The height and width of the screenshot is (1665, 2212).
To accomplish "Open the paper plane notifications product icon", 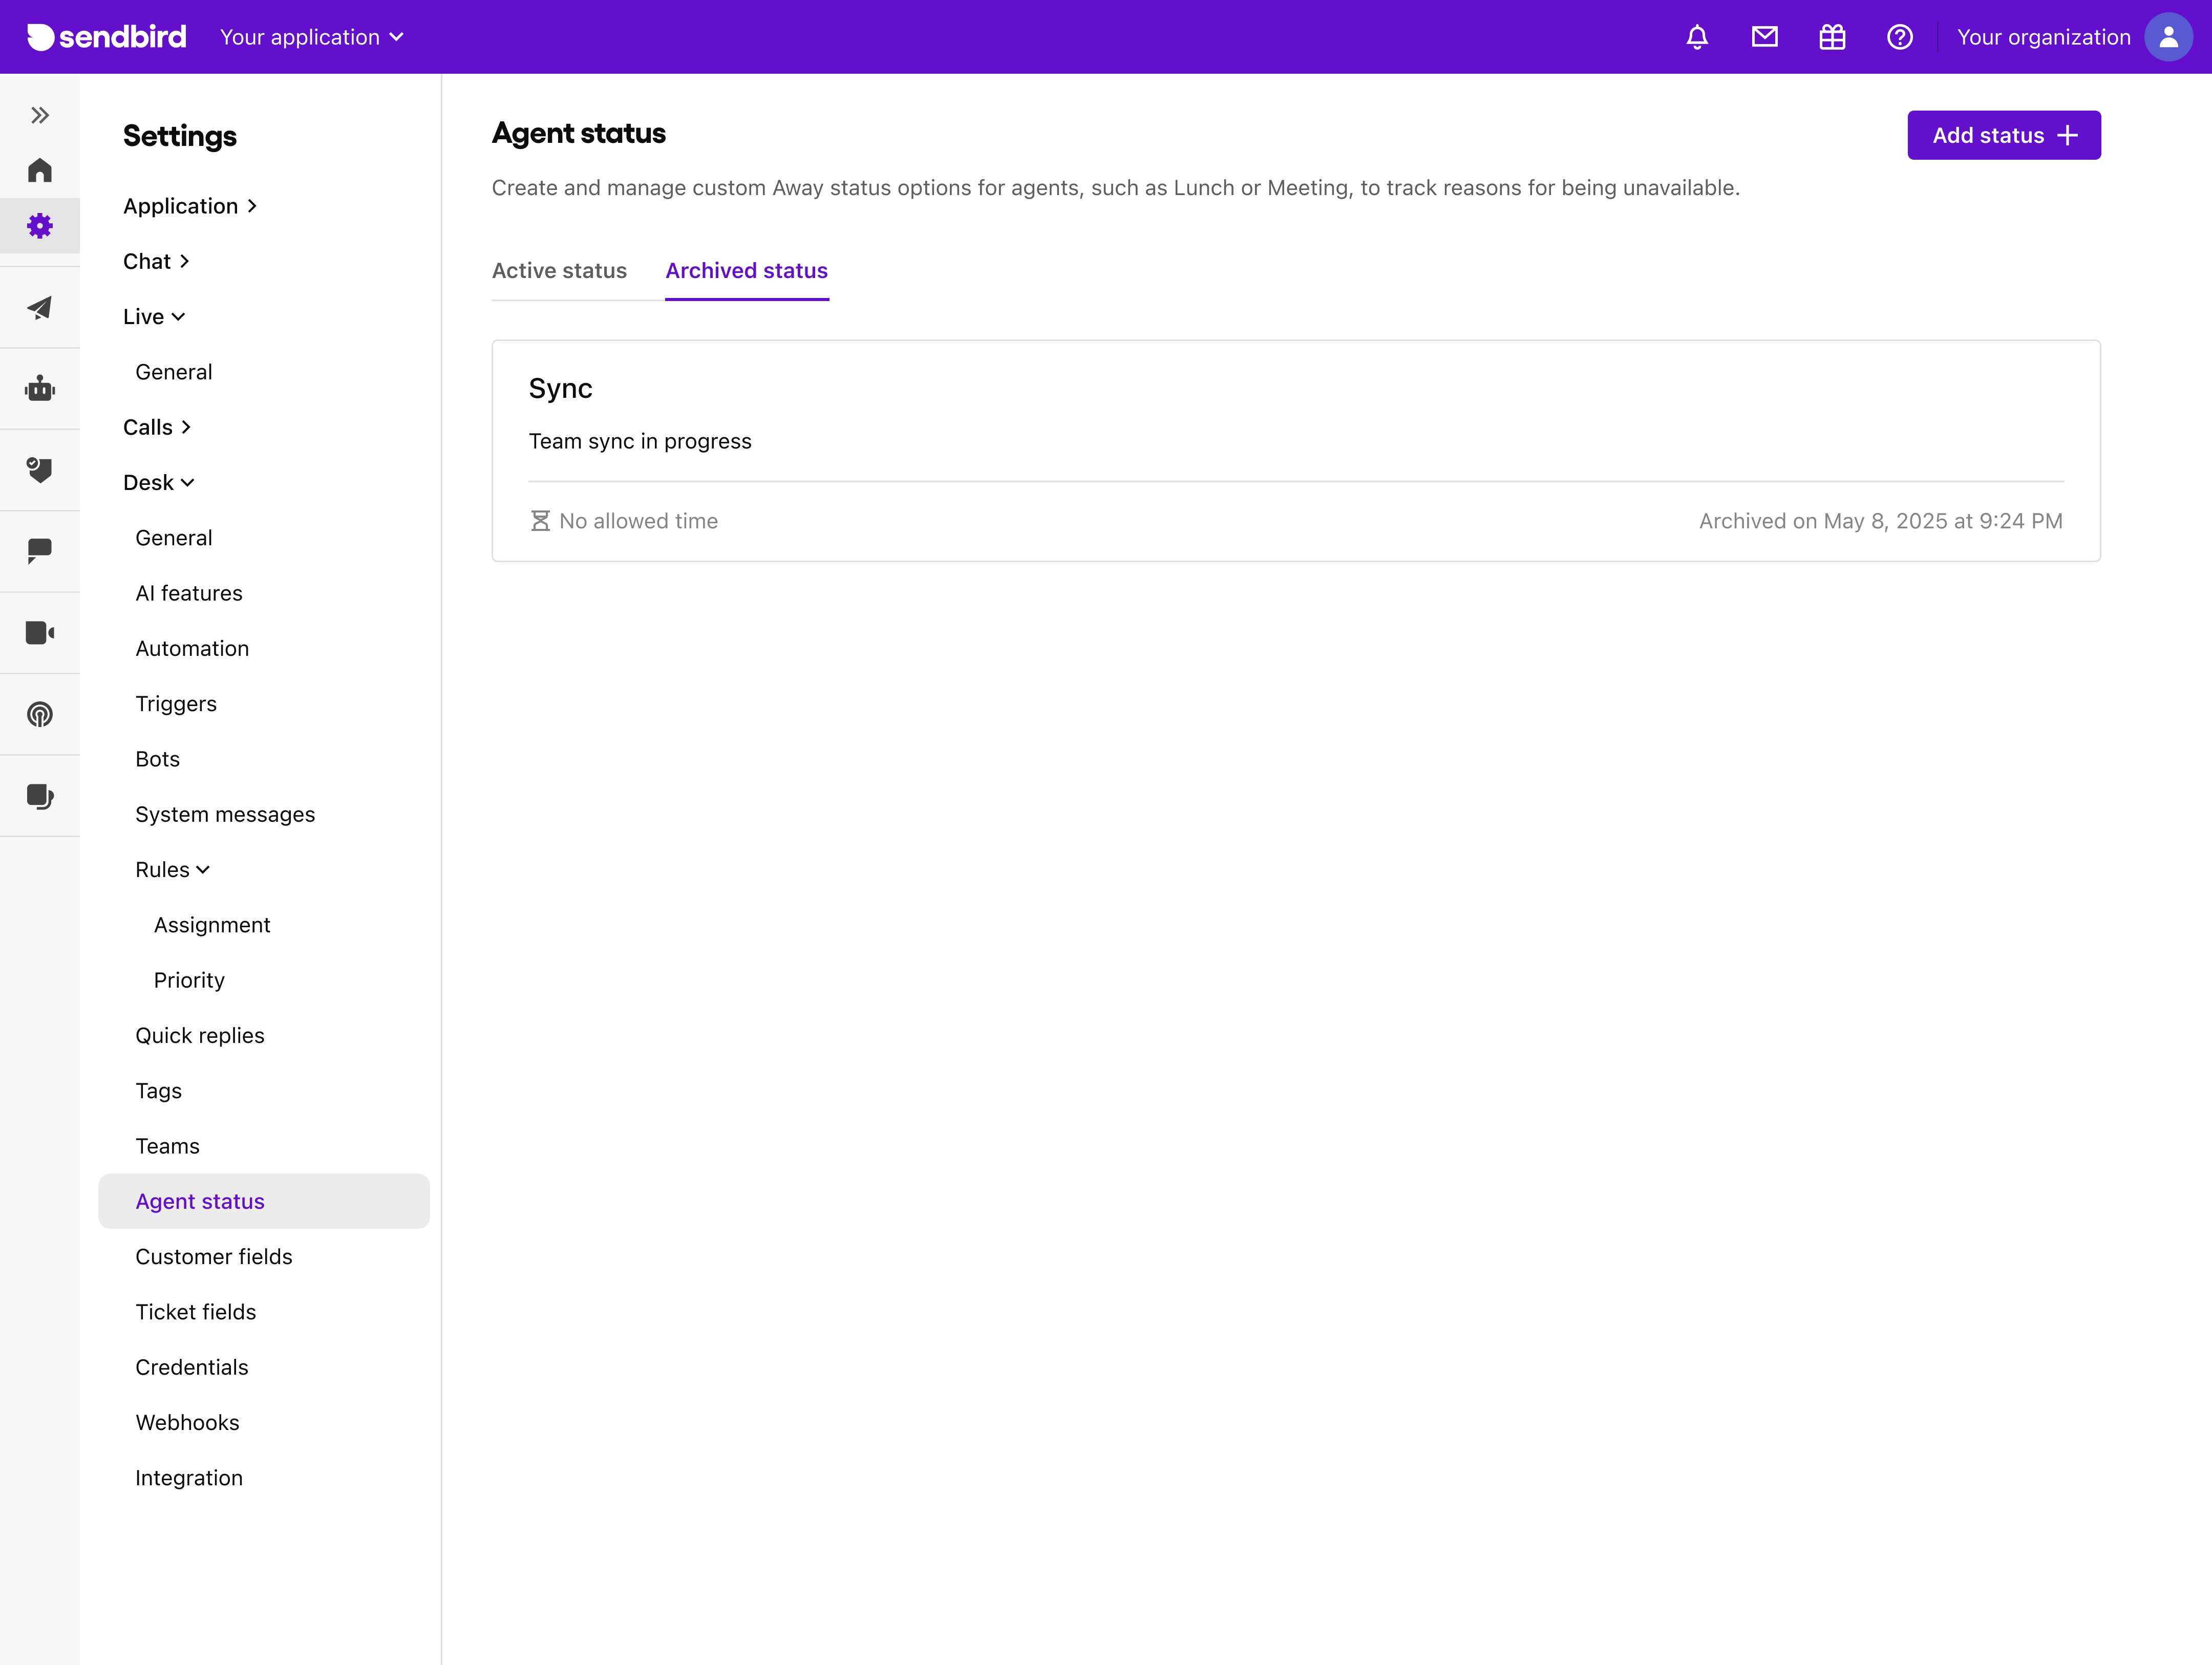I will 40,308.
